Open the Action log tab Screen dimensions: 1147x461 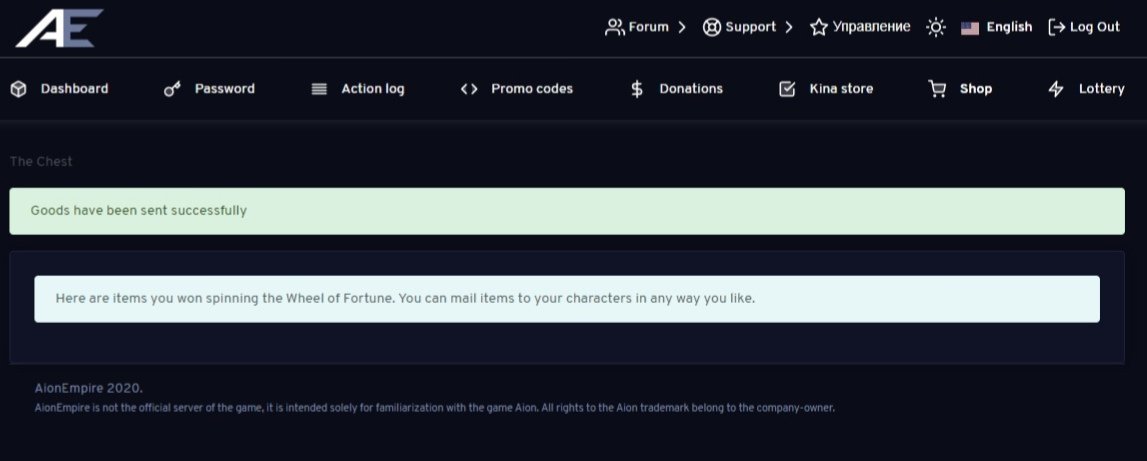tap(373, 89)
